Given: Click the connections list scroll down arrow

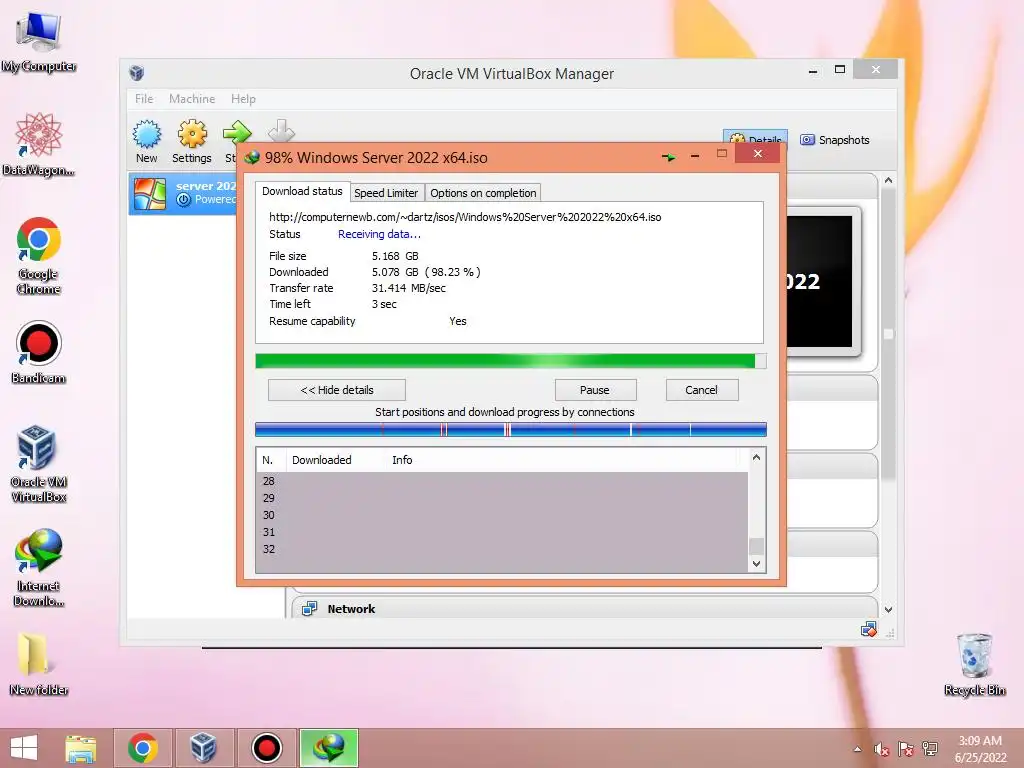Looking at the screenshot, I should pyautogui.click(x=756, y=564).
